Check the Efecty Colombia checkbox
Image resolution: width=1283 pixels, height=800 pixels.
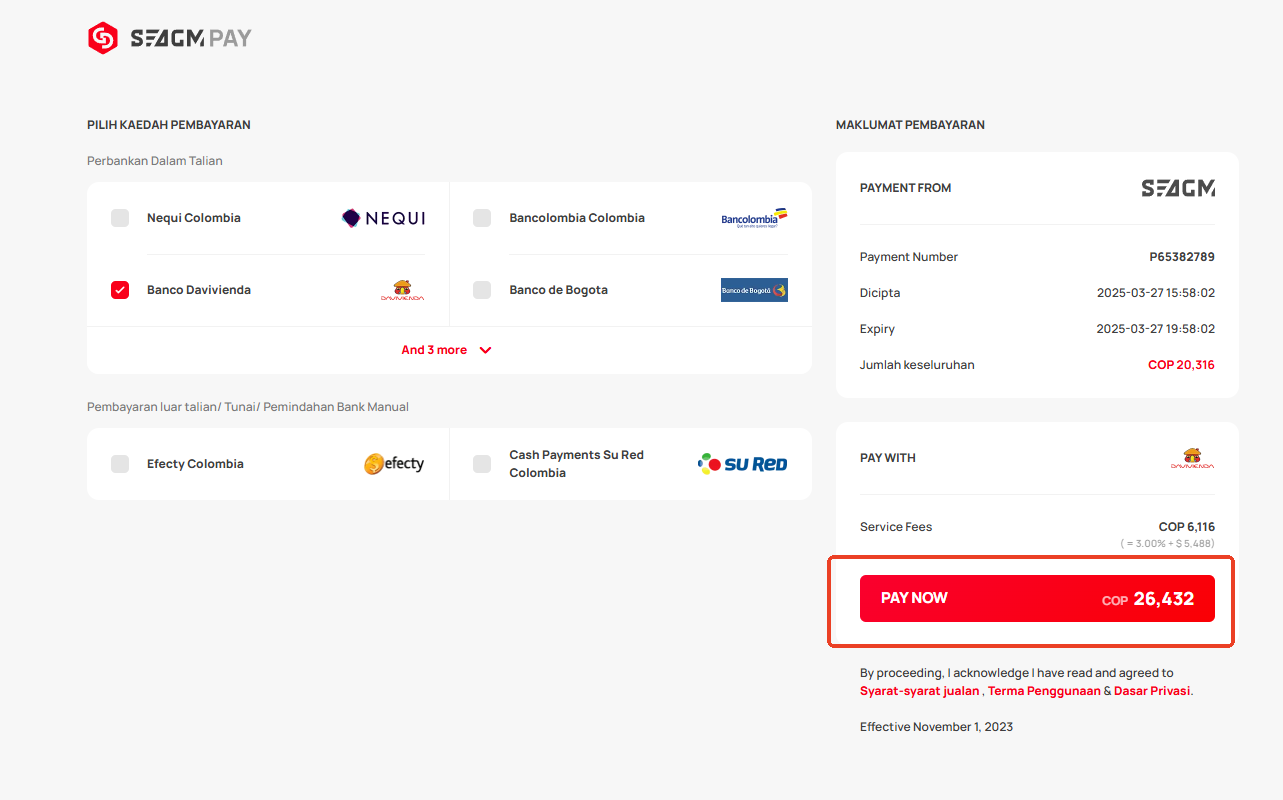(120, 464)
